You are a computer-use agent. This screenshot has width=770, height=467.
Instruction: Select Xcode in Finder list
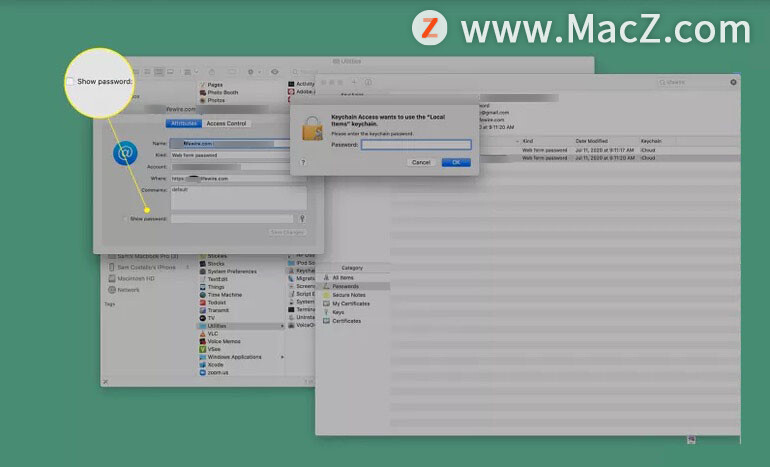215,365
